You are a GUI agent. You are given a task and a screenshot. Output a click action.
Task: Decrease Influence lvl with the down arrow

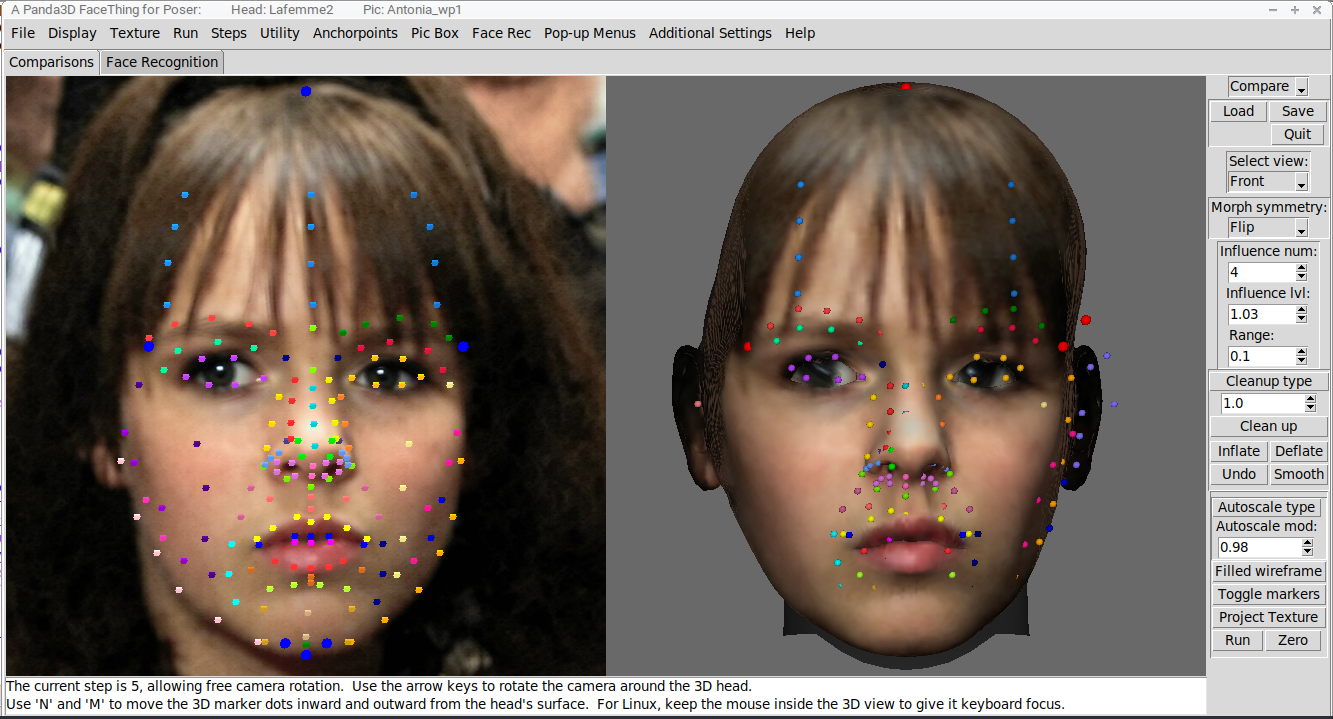click(x=1301, y=319)
